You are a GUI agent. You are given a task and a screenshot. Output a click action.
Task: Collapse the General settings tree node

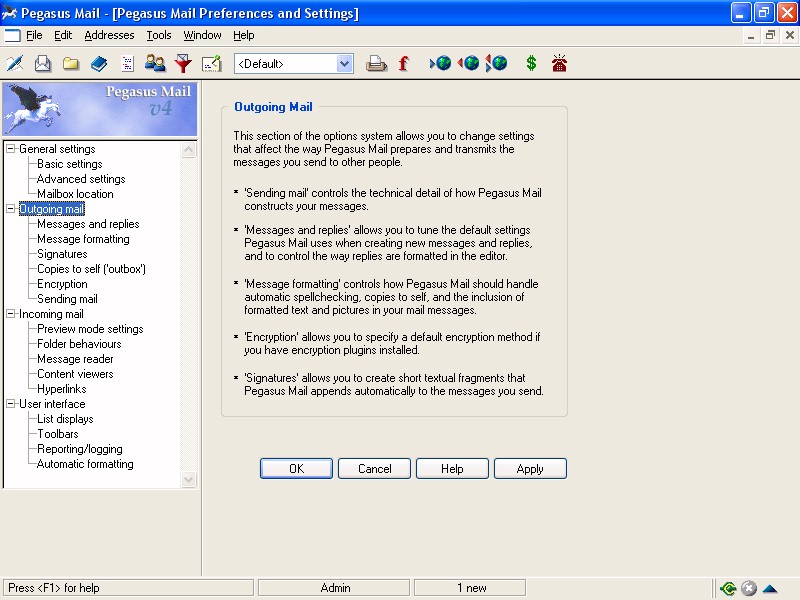point(10,149)
